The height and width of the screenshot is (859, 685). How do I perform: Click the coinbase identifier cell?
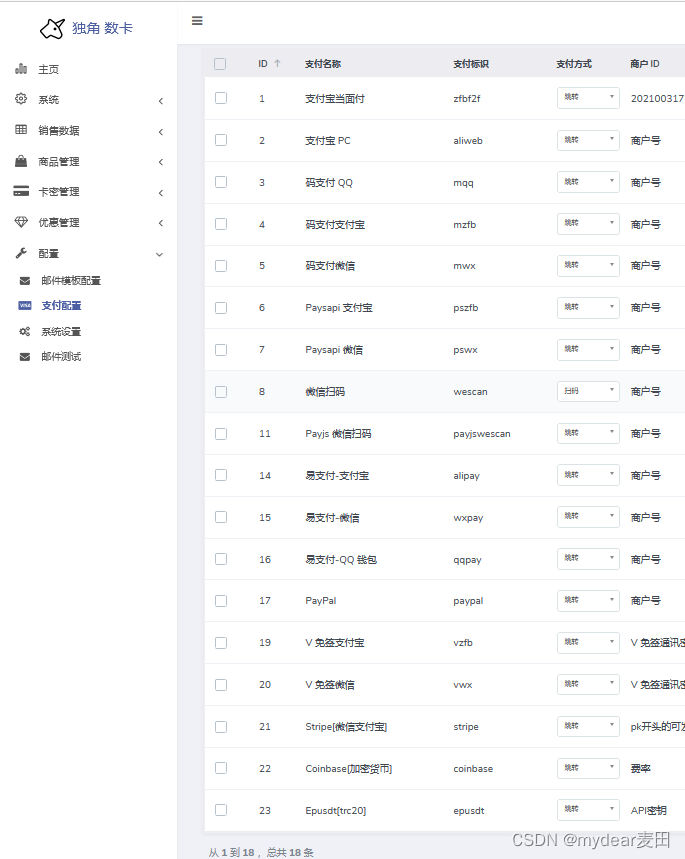pos(473,769)
